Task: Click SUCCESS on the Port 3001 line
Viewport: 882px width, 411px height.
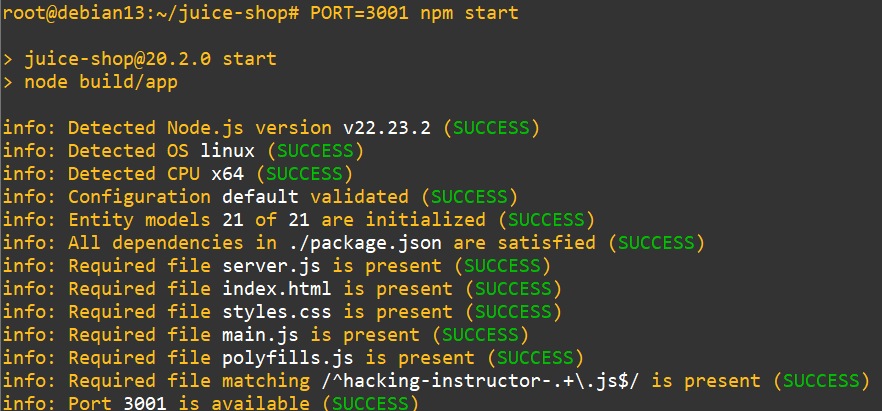Action: [370, 403]
